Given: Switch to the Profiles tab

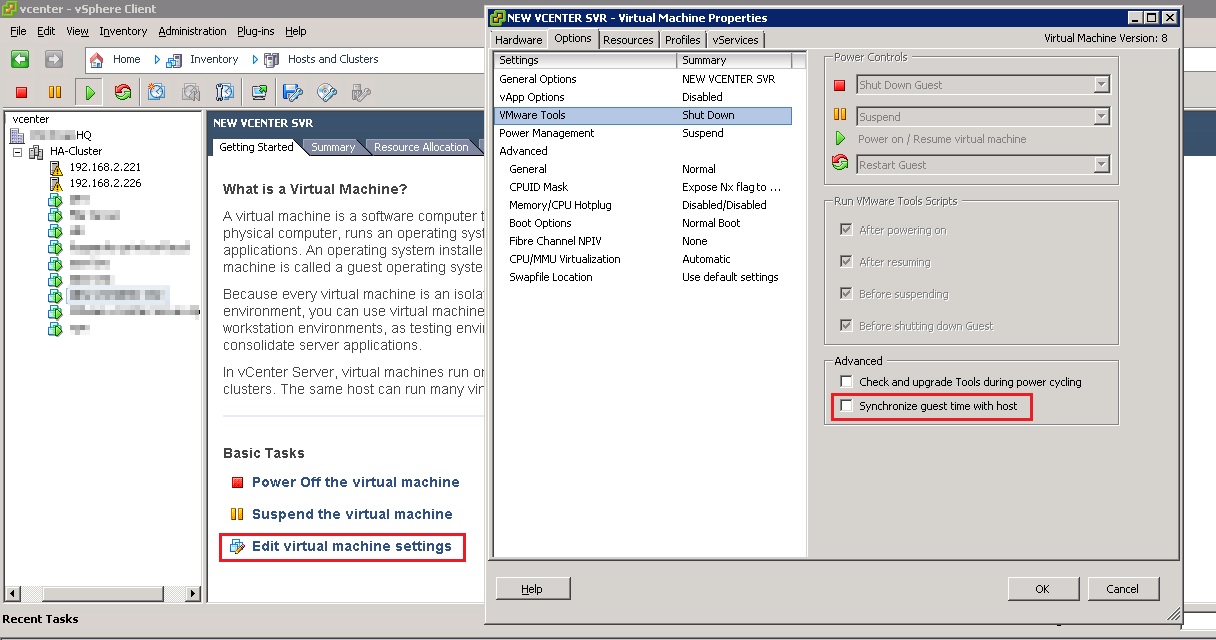Looking at the screenshot, I should tap(683, 40).
